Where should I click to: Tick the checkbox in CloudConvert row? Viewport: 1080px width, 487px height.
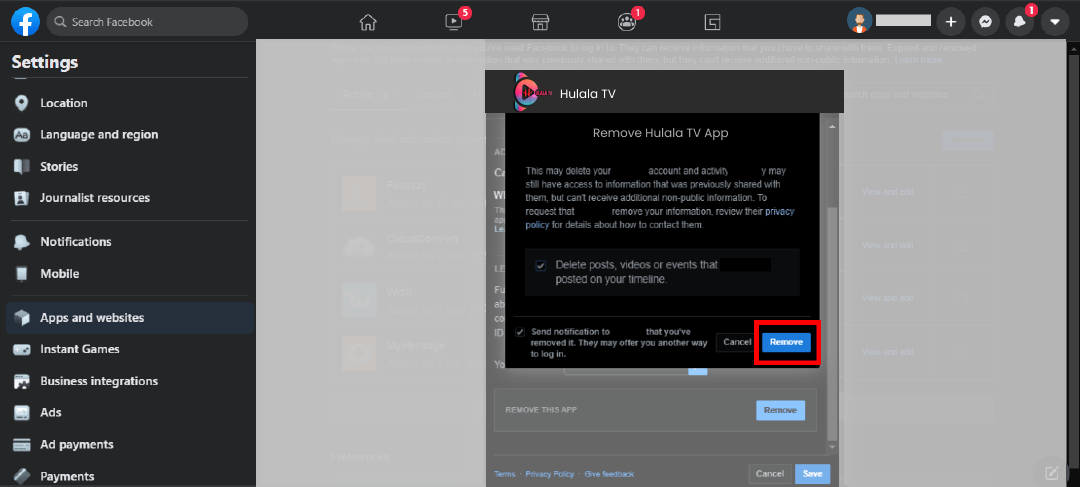tap(962, 246)
